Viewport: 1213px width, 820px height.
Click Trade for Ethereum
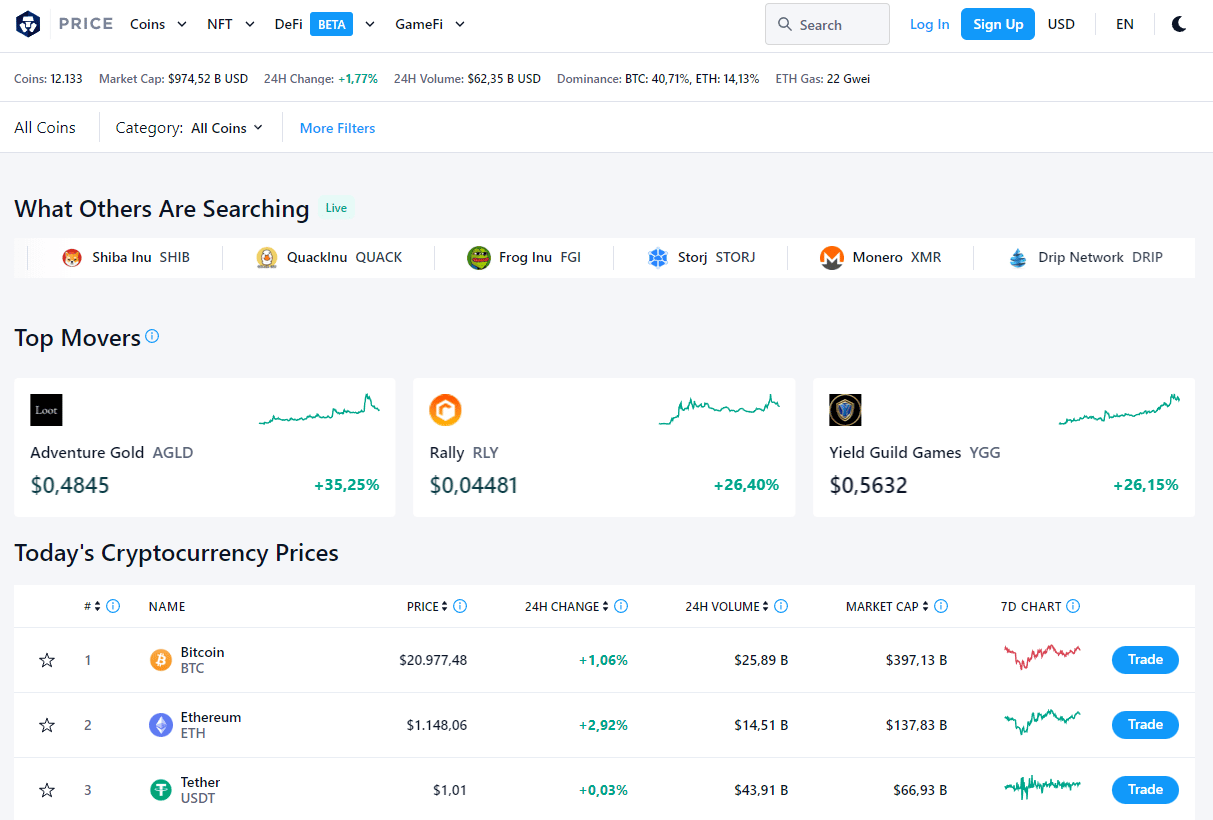coord(1145,725)
